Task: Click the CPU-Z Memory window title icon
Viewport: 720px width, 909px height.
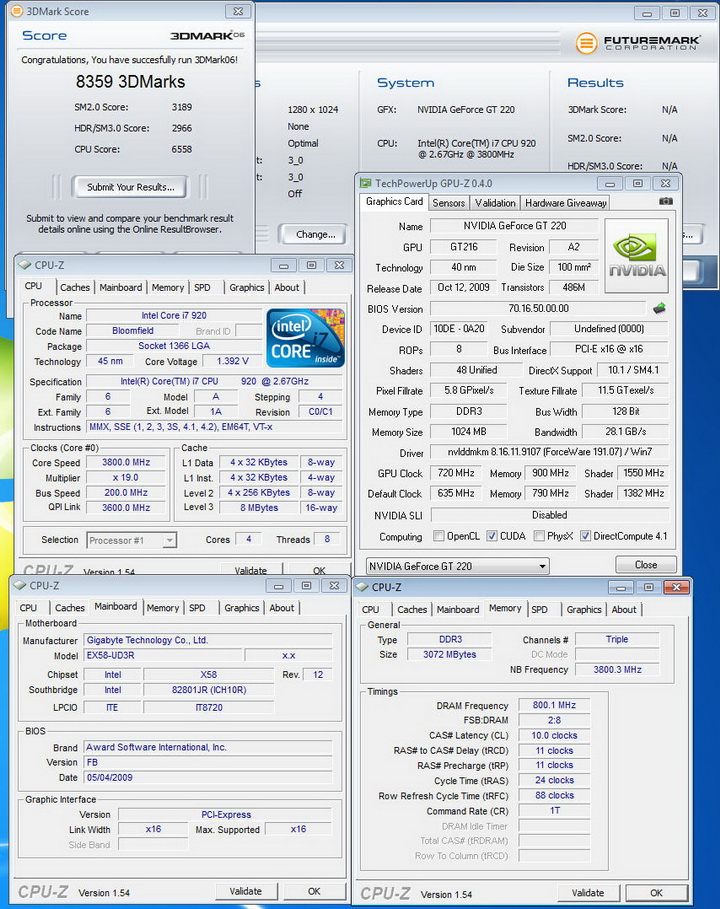Action: [362, 587]
